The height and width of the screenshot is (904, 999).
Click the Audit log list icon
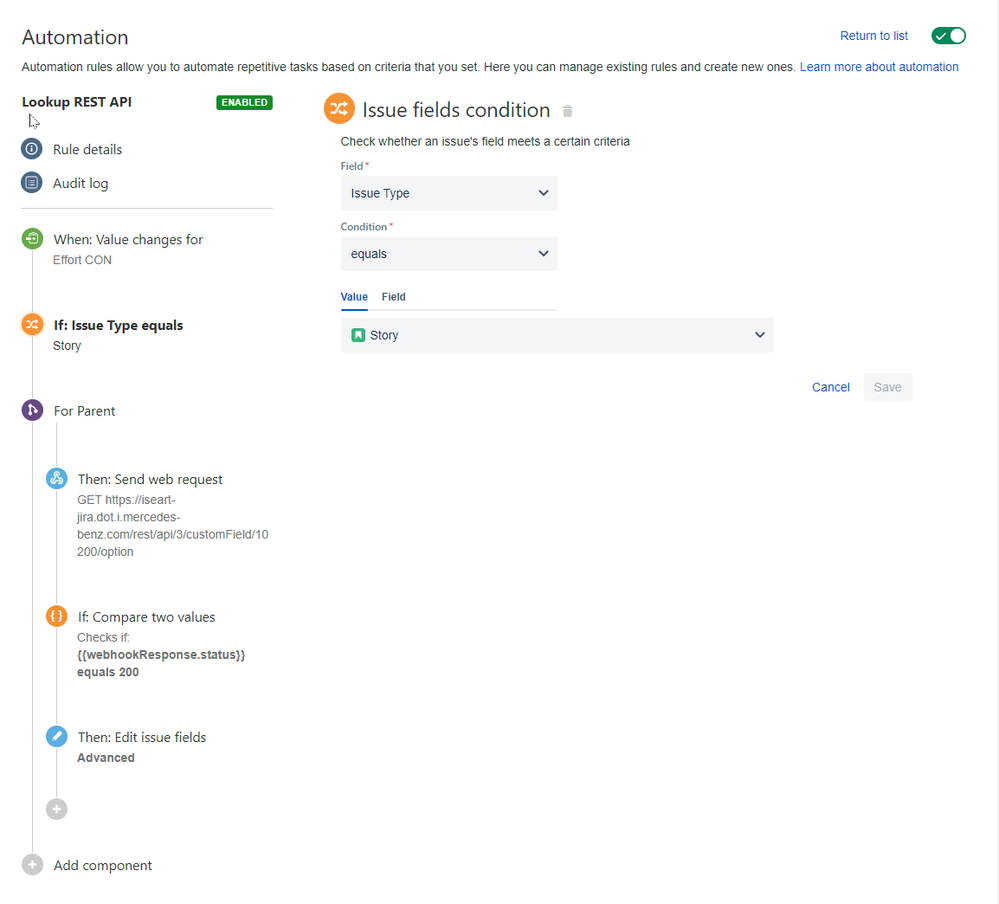click(32, 183)
